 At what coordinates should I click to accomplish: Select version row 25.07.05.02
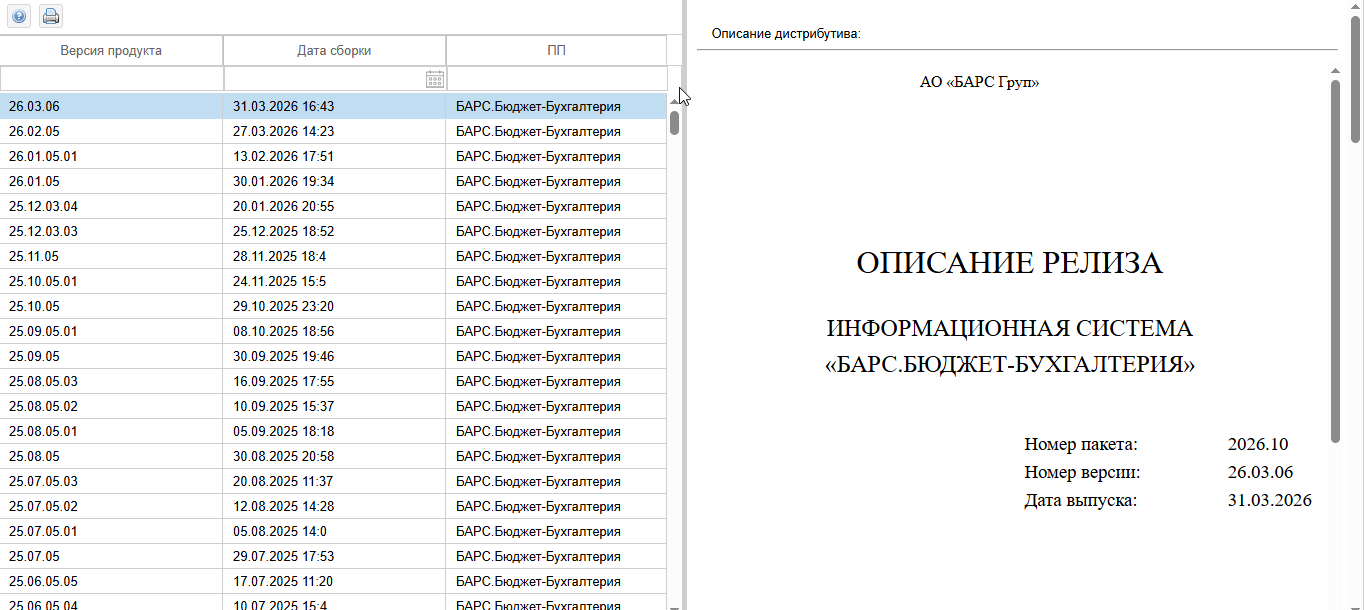click(333, 506)
